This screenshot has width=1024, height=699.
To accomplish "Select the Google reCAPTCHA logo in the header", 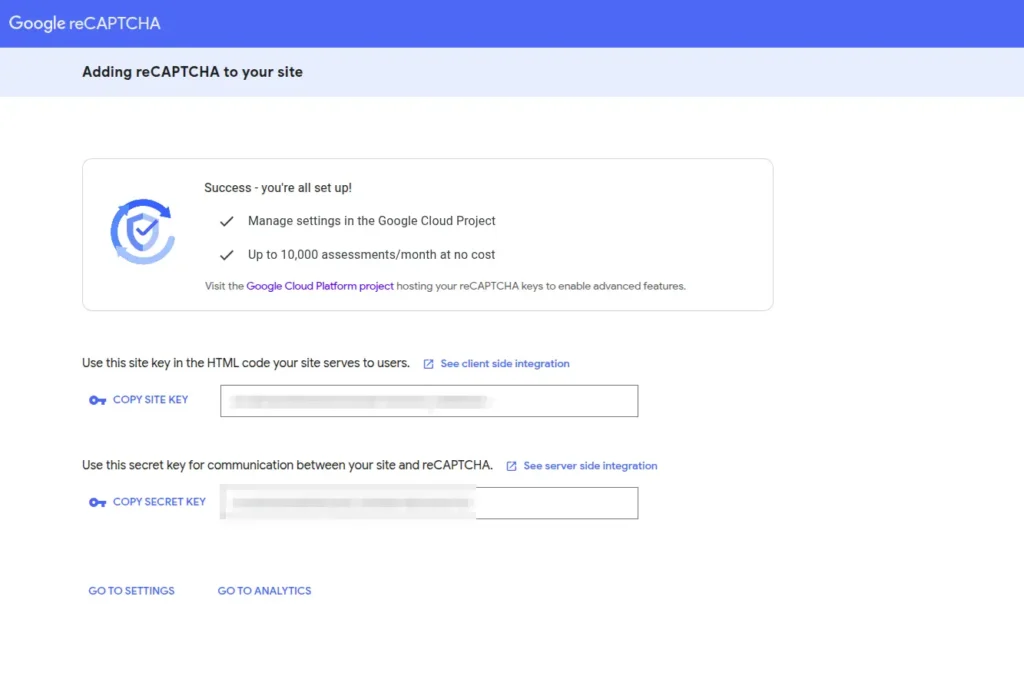I will coord(84,22).
